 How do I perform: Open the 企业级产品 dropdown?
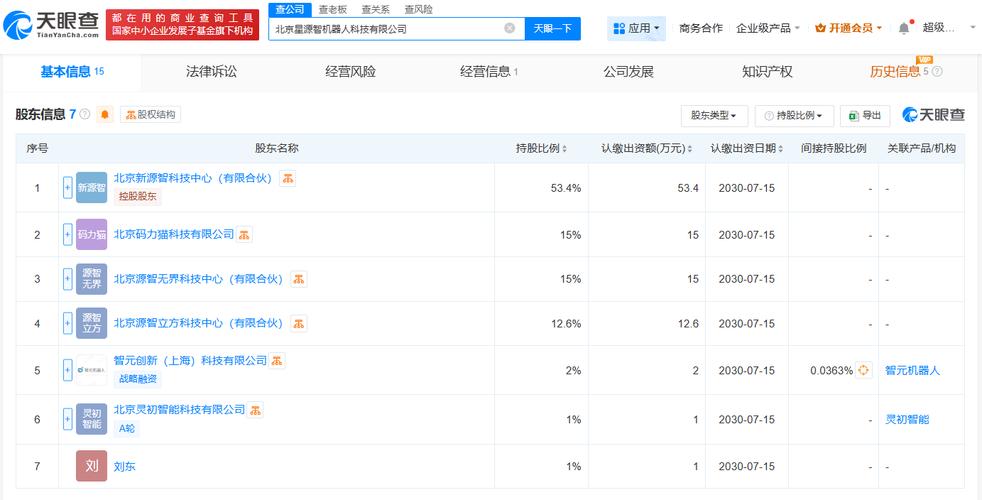point(768,28)
